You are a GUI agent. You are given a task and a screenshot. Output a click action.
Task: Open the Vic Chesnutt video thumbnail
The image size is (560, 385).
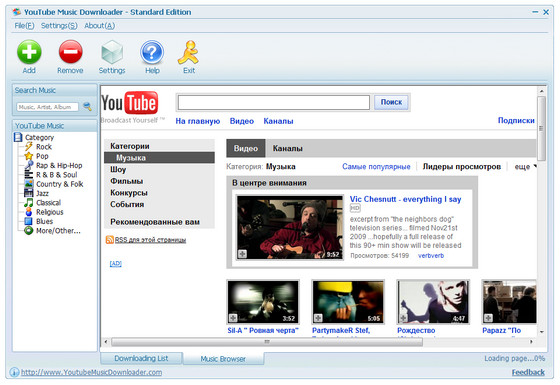(x=290, y=227)
